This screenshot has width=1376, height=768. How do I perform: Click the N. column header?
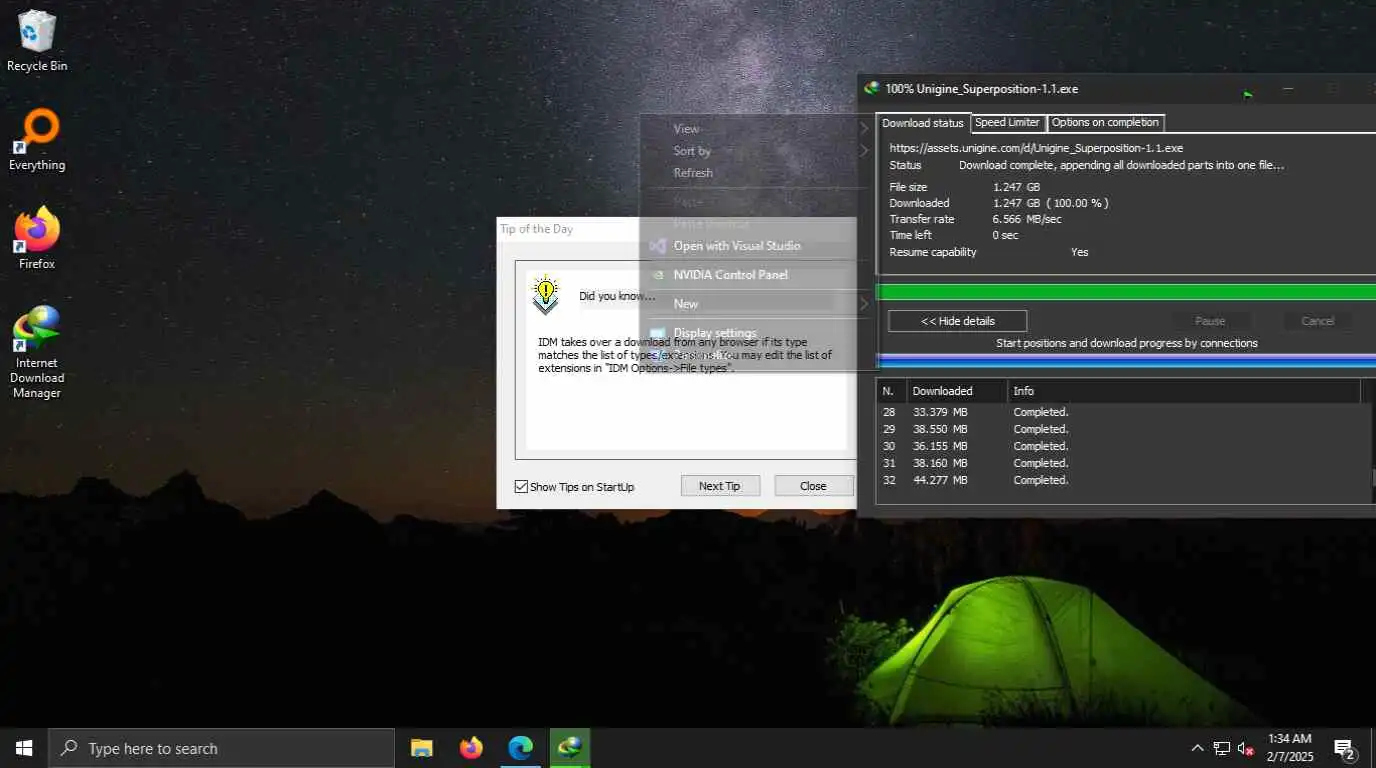pos(892,391)
